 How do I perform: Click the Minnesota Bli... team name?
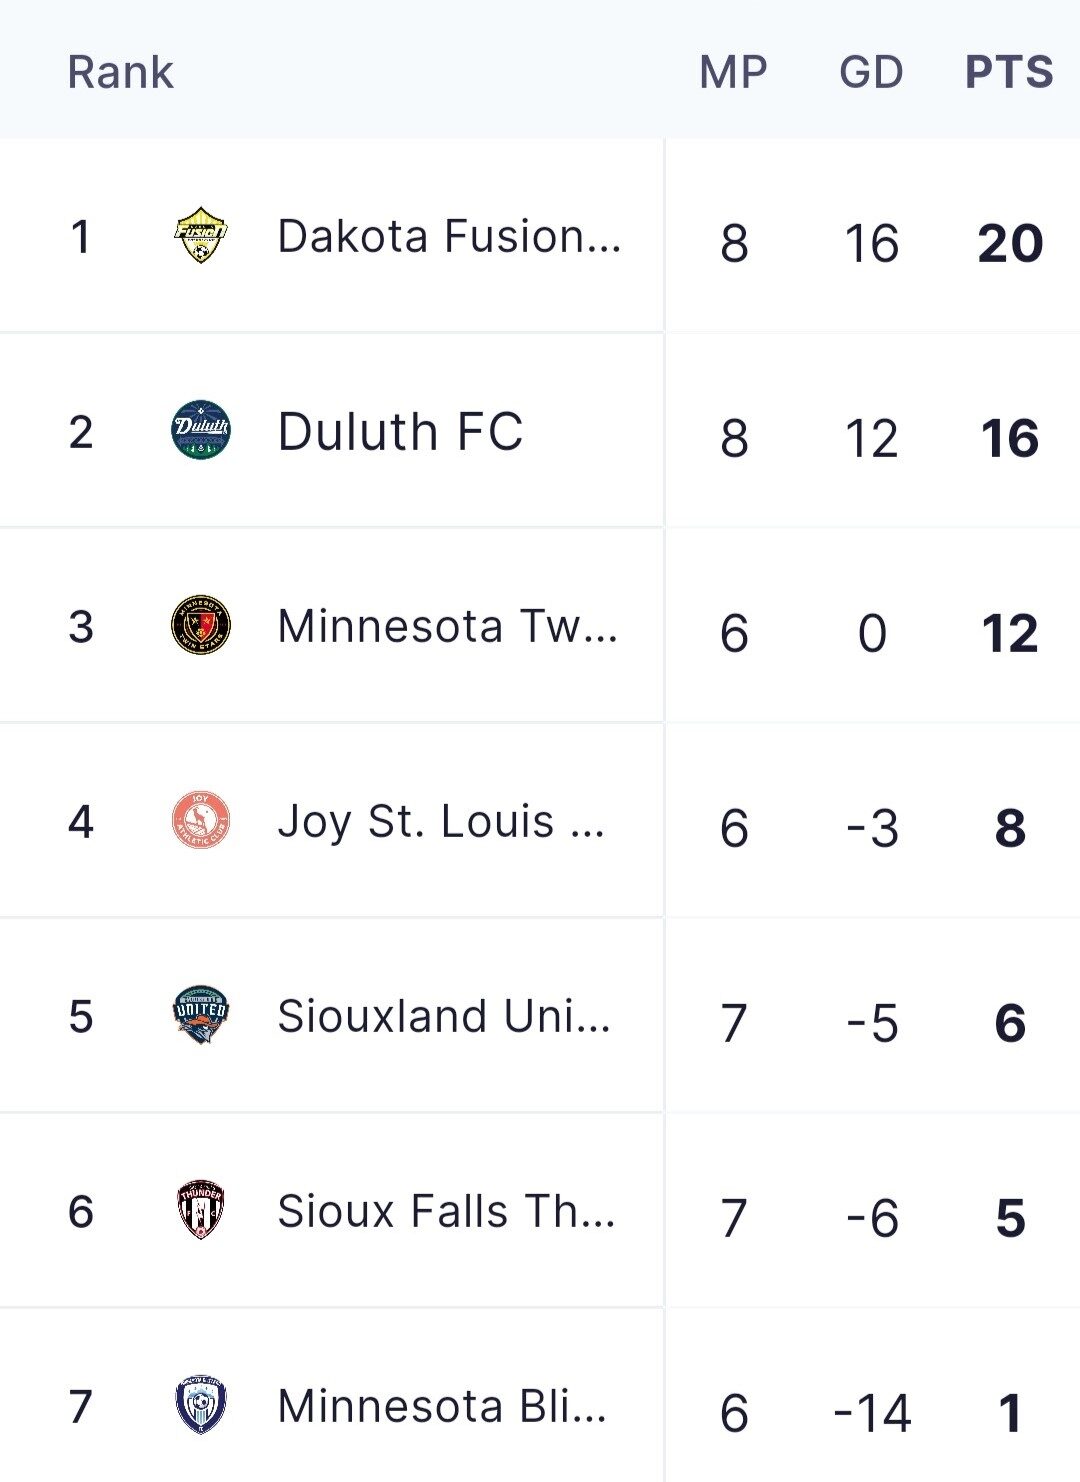(442, 1406)
